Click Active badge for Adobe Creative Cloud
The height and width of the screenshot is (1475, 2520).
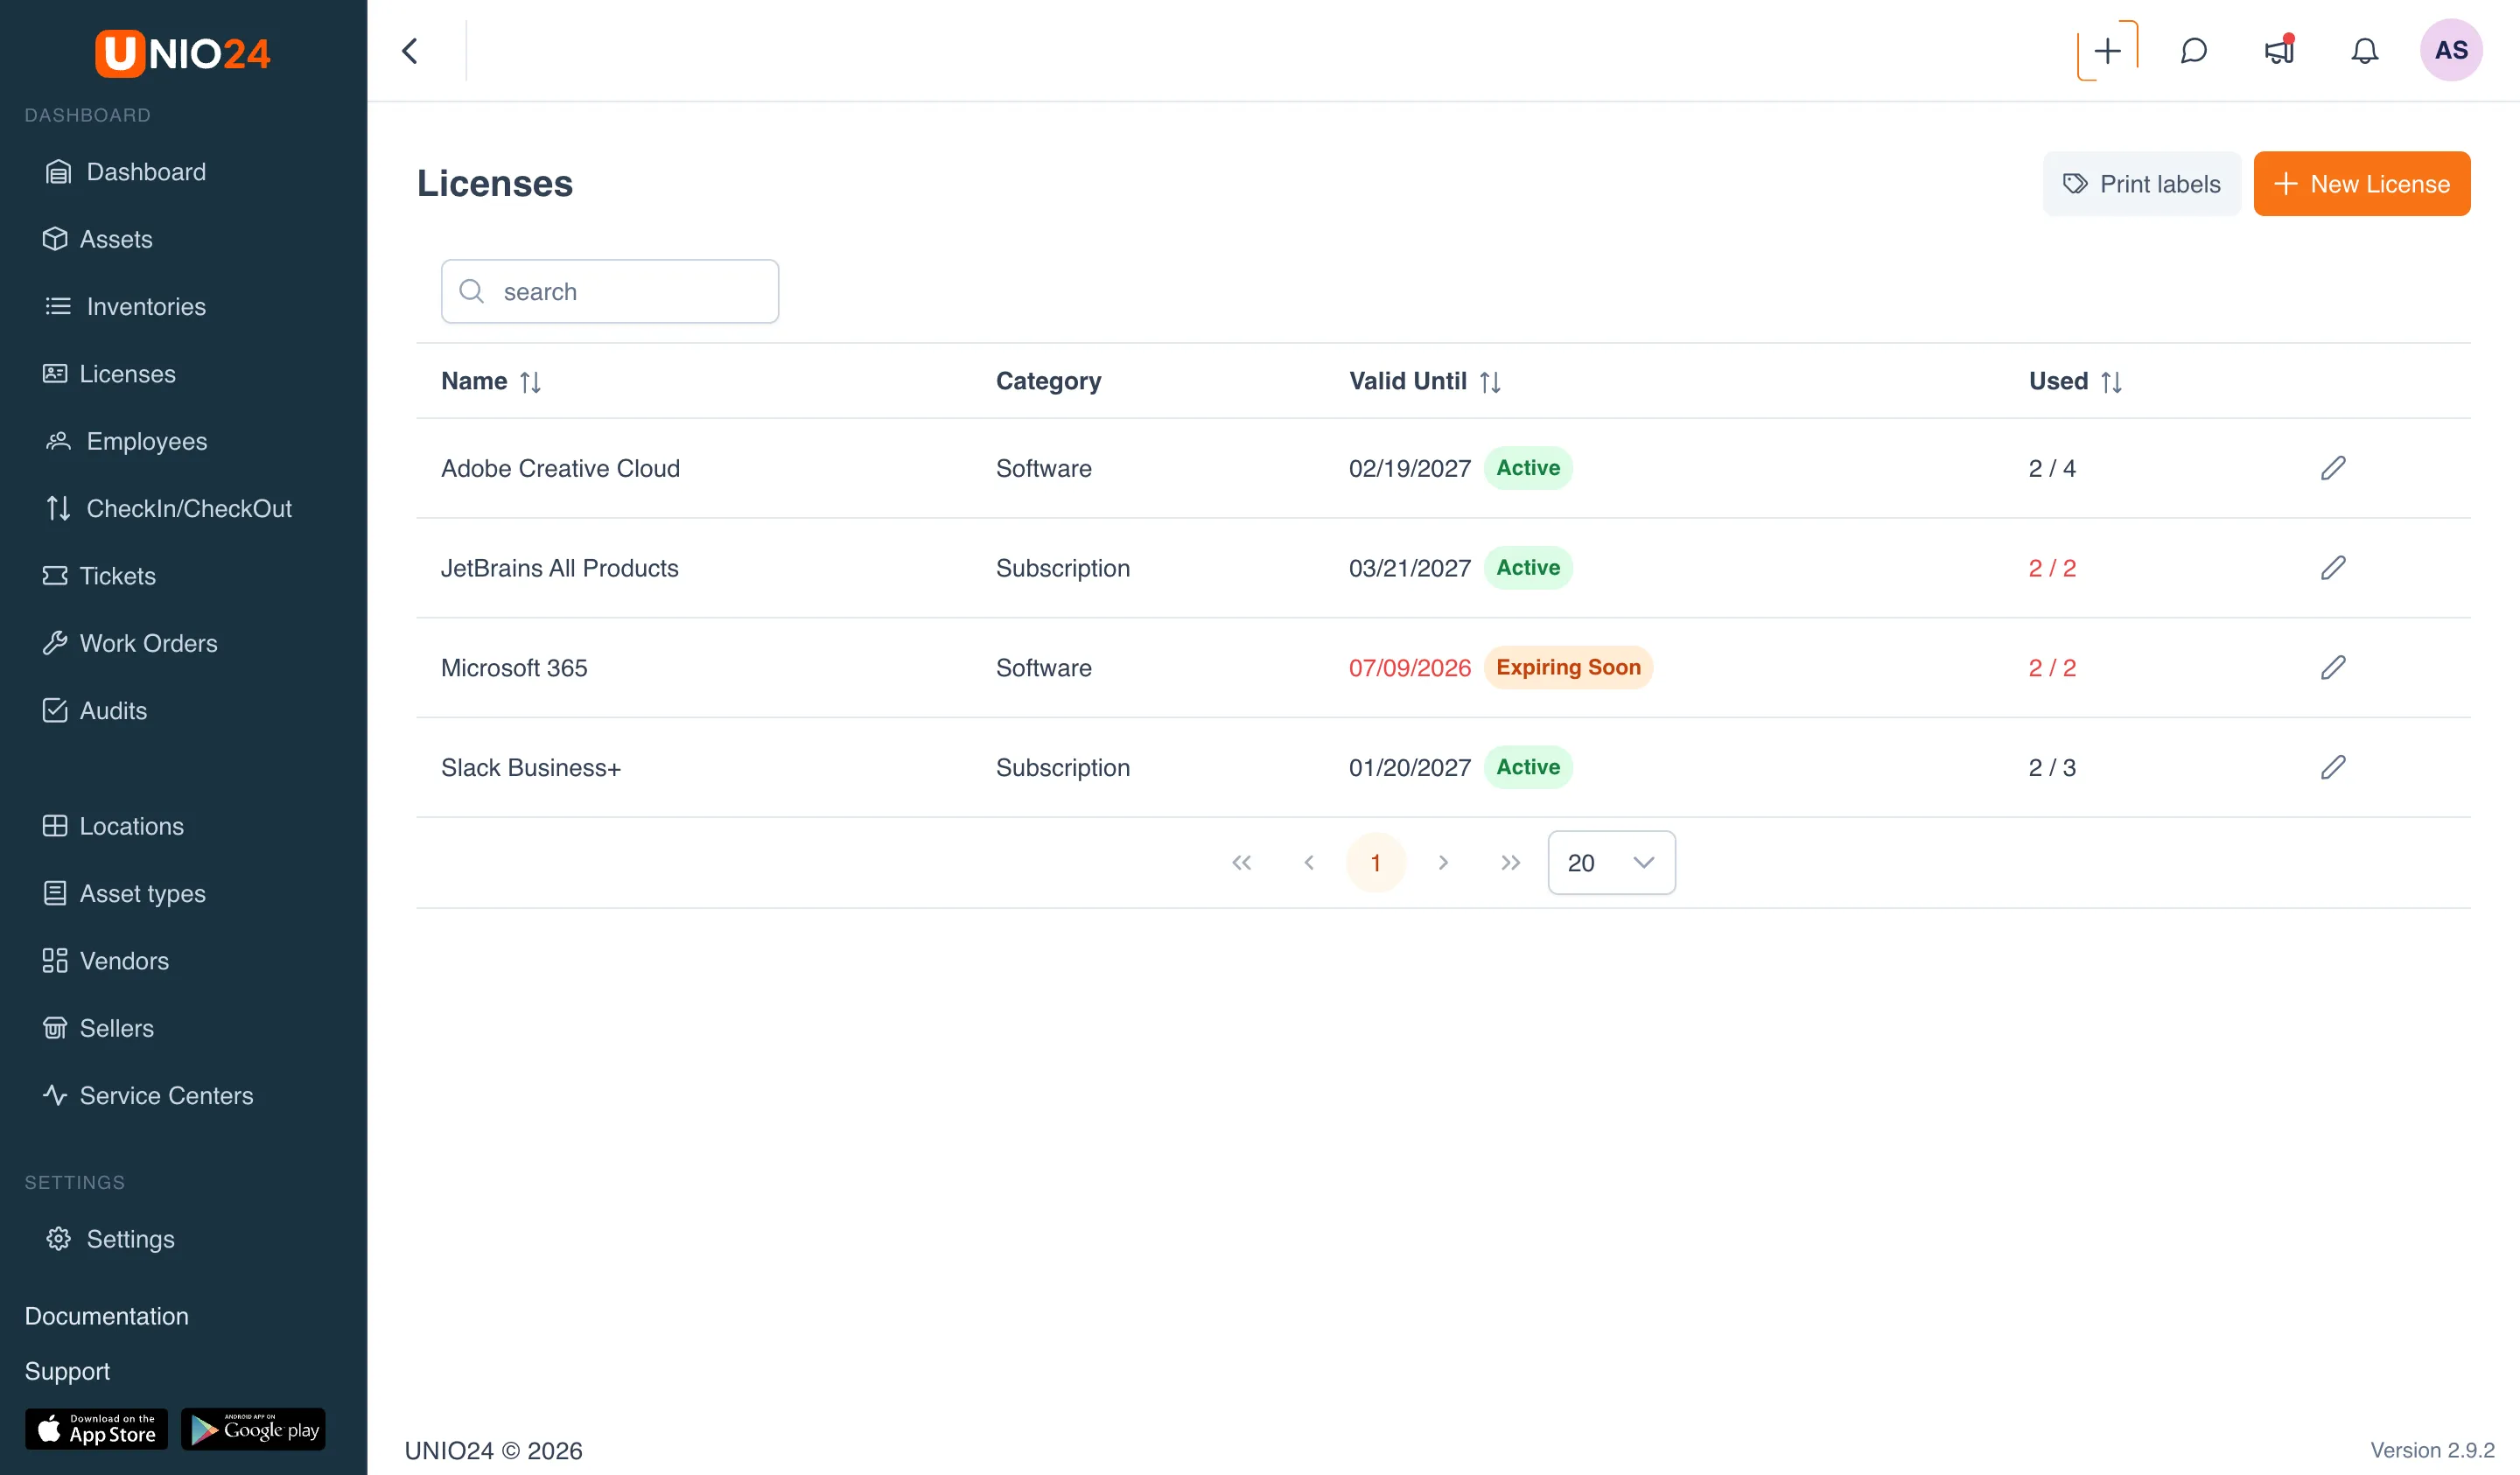tap(1527, 468)
